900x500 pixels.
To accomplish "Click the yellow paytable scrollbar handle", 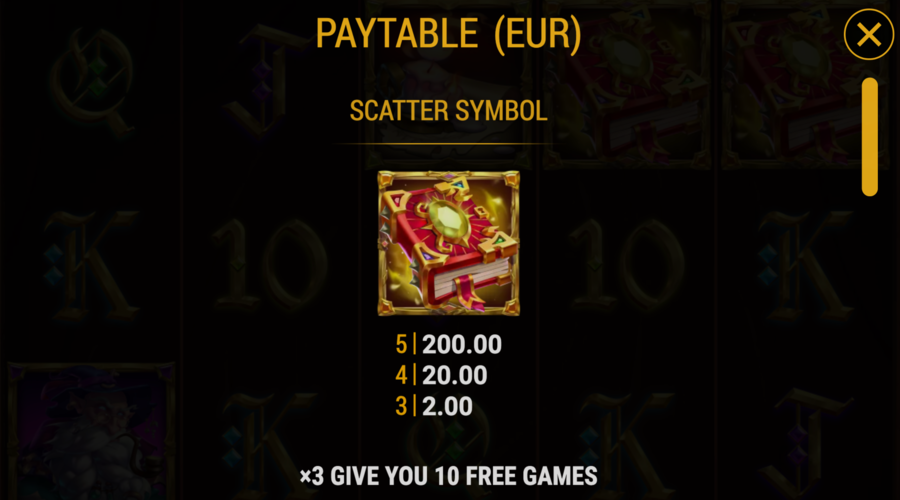I will pyautogui.click(x=870, y=137).
